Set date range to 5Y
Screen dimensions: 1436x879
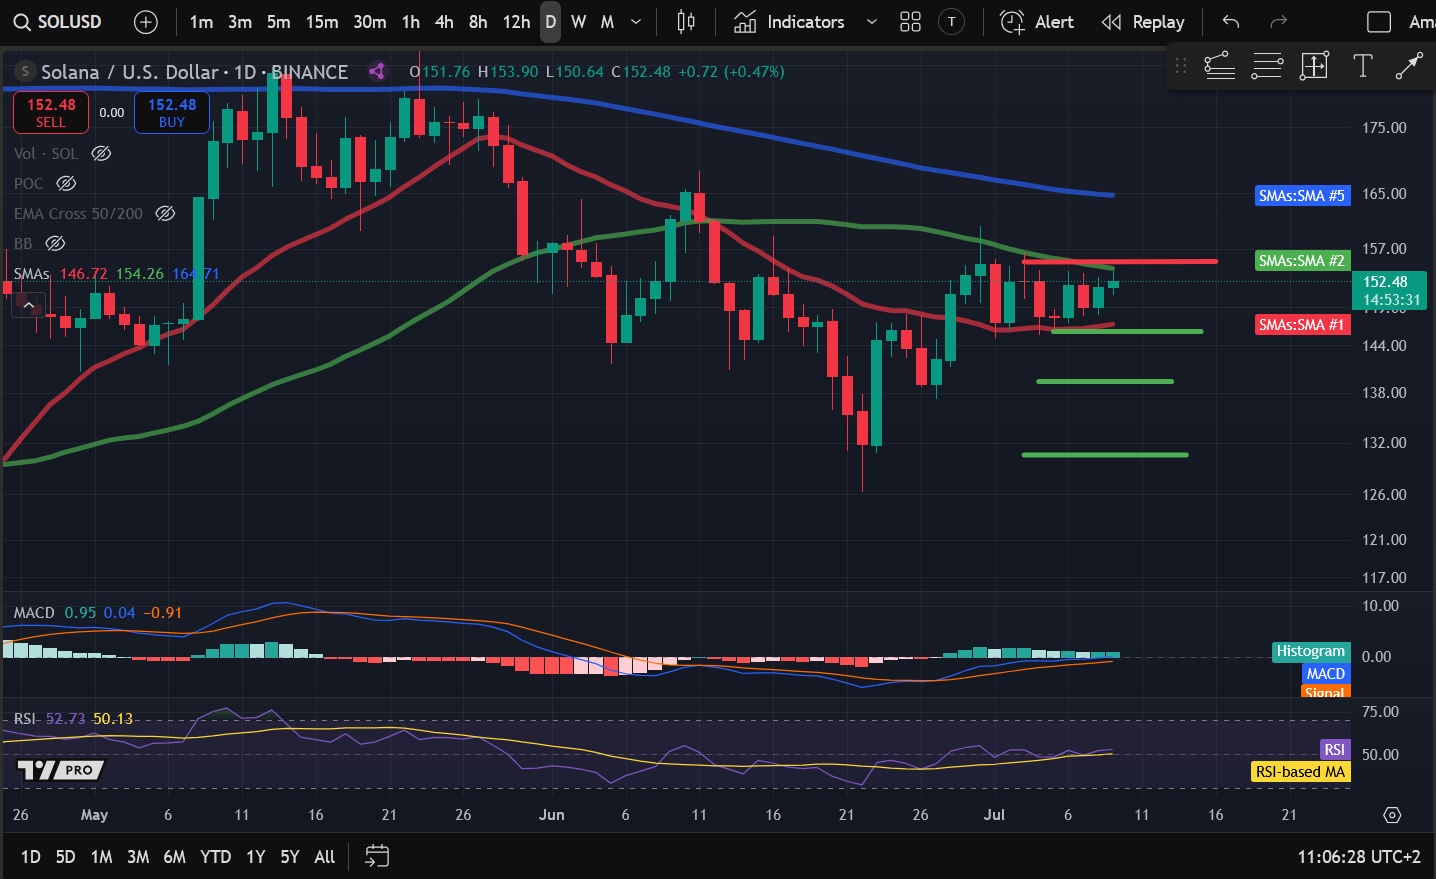click(290, 856)
